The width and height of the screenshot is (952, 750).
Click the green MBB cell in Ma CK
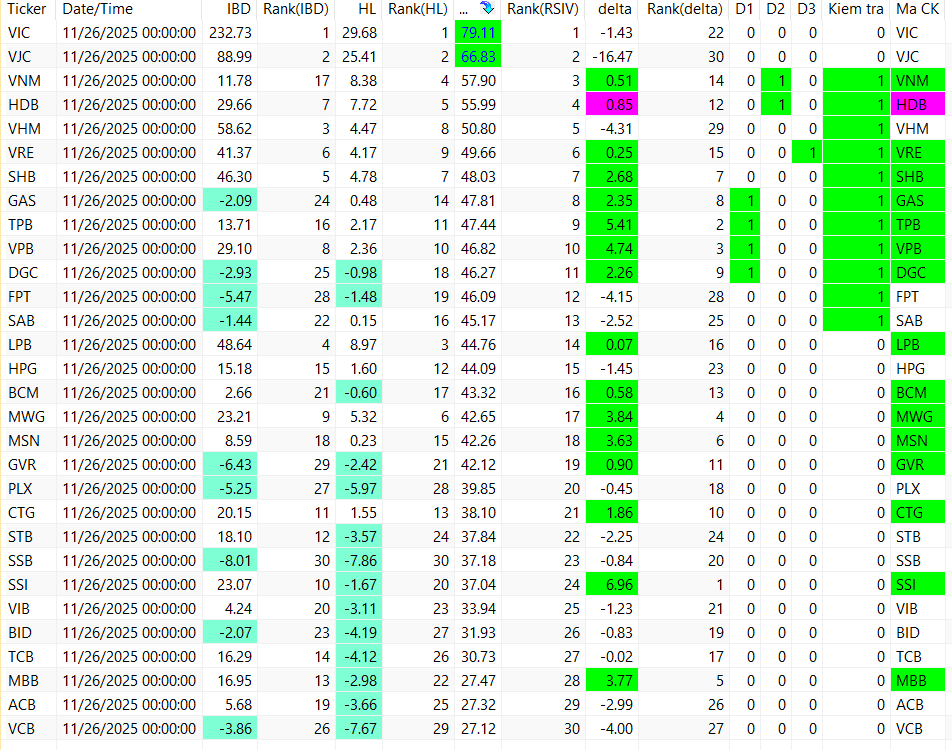918,681
